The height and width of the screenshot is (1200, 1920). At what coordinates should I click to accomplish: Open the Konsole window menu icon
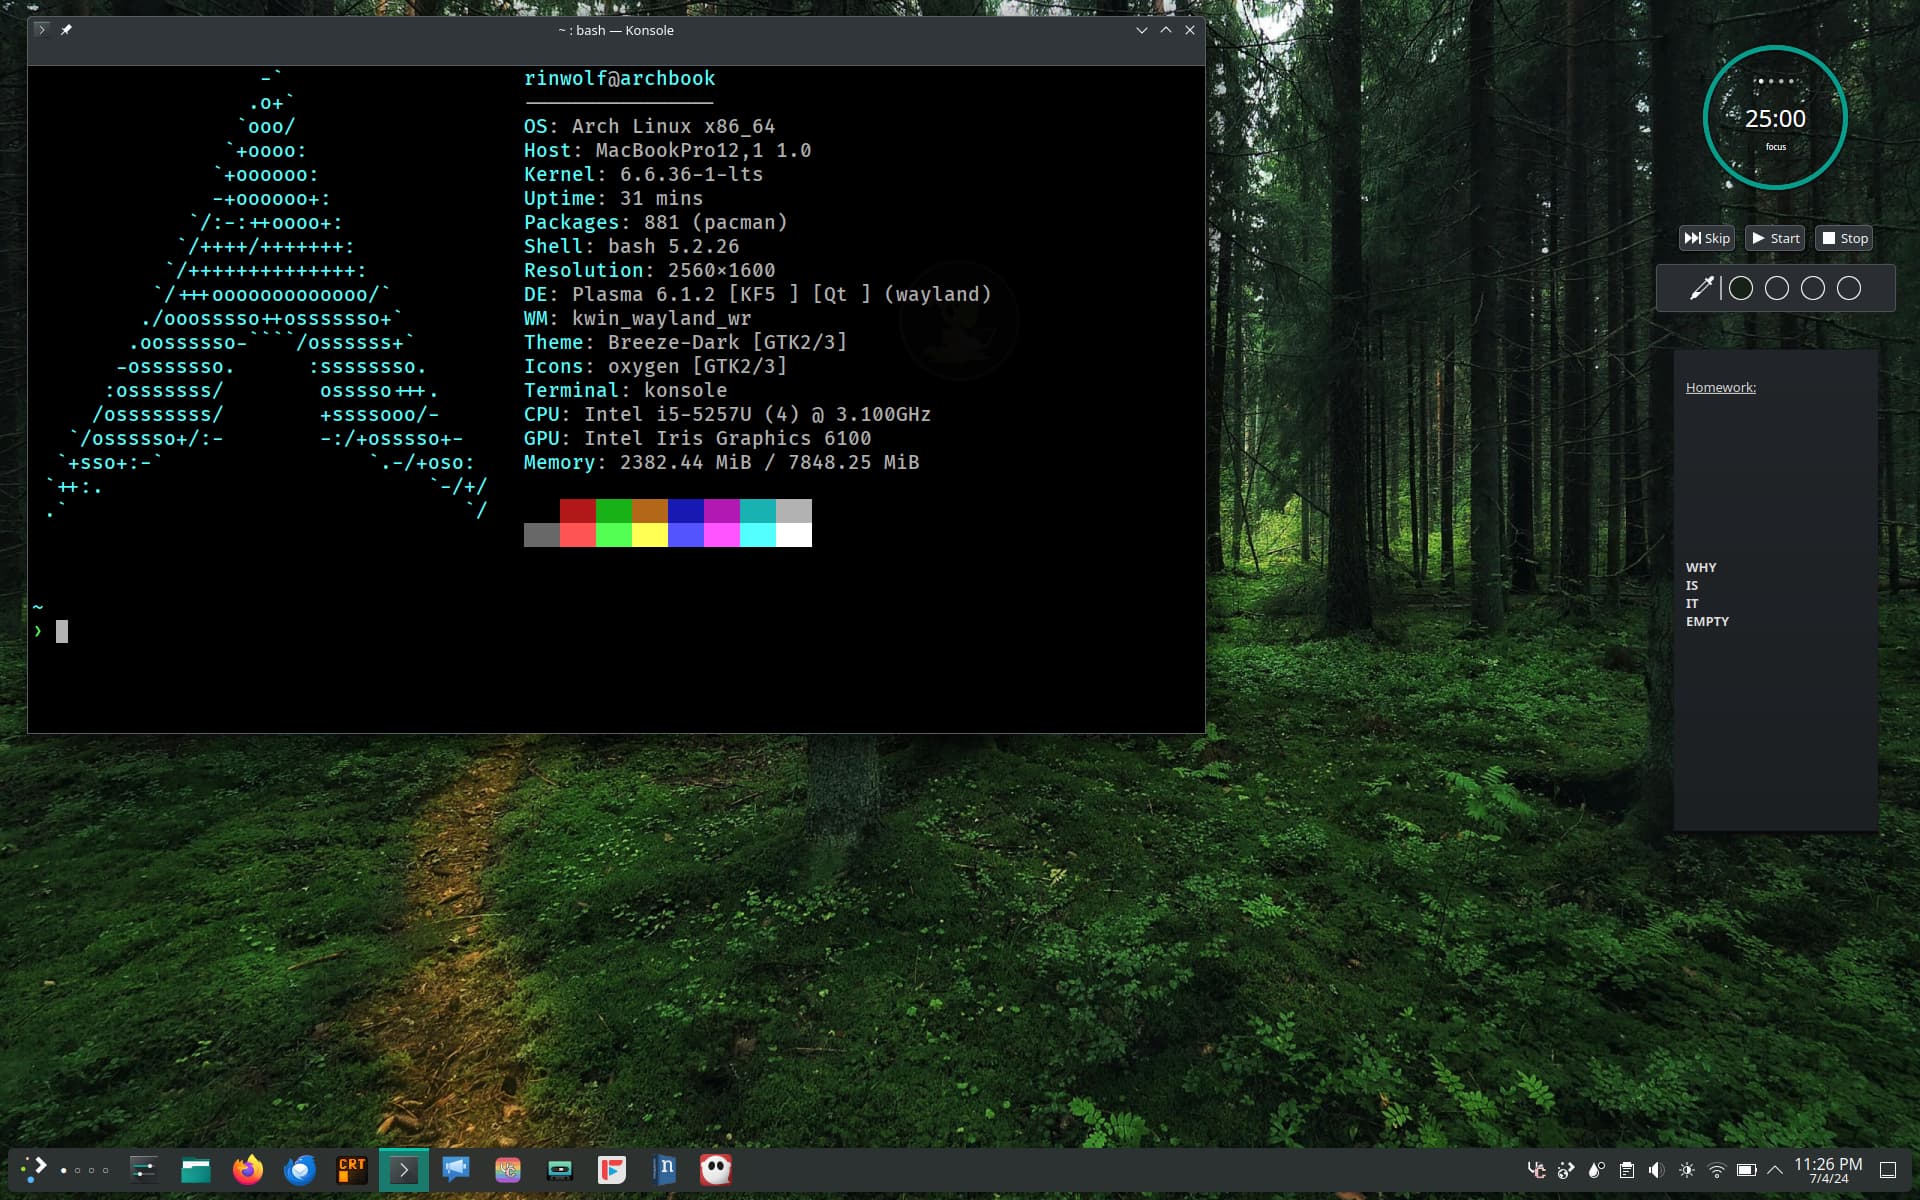tap(41, 30)
